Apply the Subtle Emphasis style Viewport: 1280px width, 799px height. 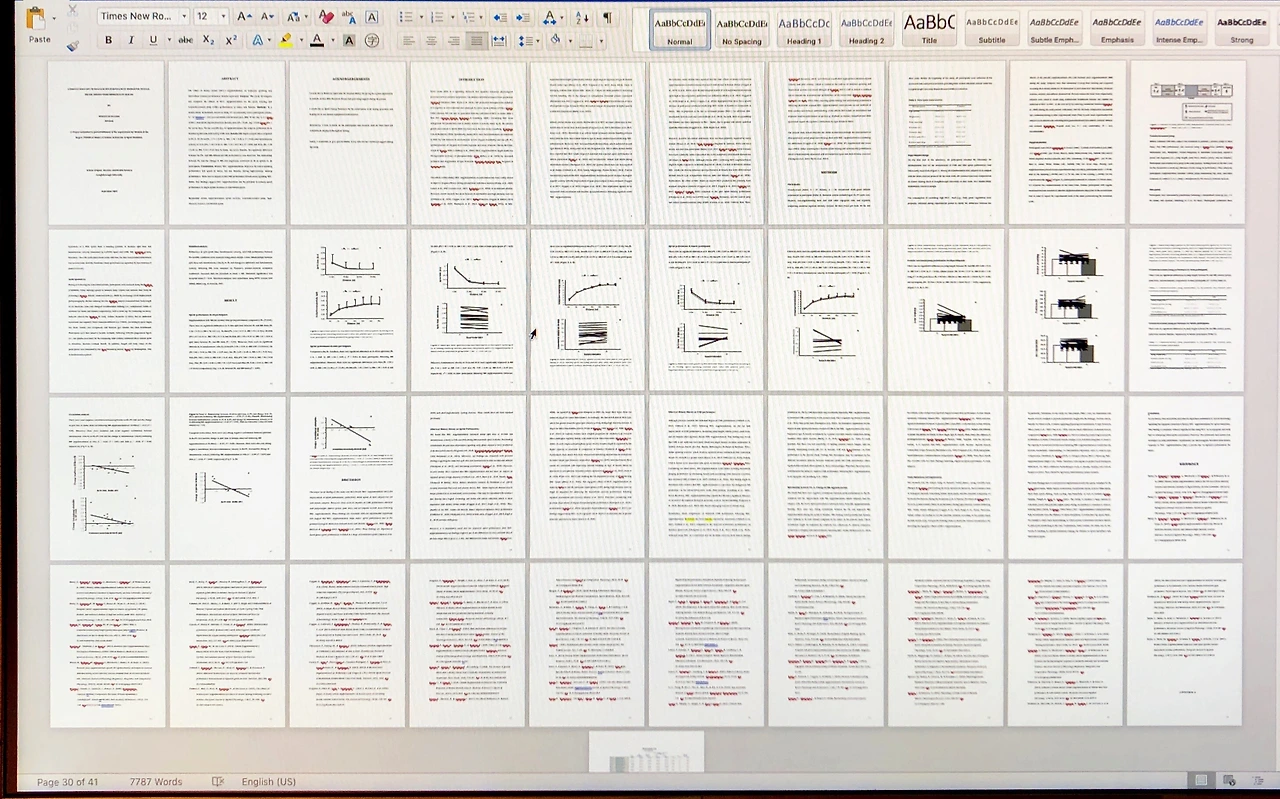point(1054,27)
